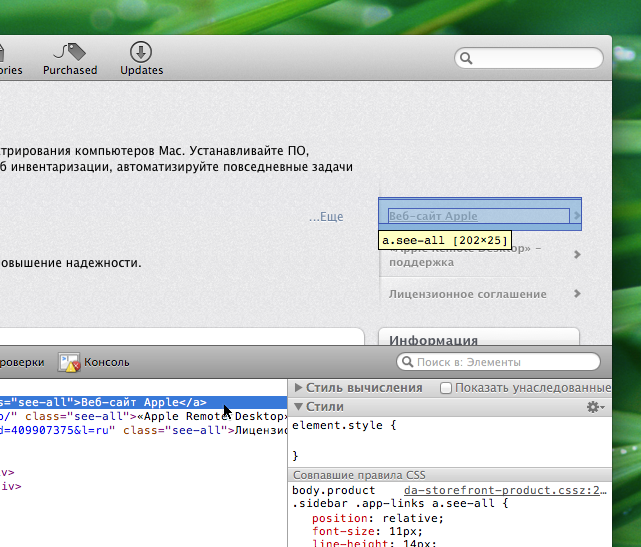Expand the «Стиль вычисления» section
The width and height of the screenshot is (641, 547).
coord(298,387)
